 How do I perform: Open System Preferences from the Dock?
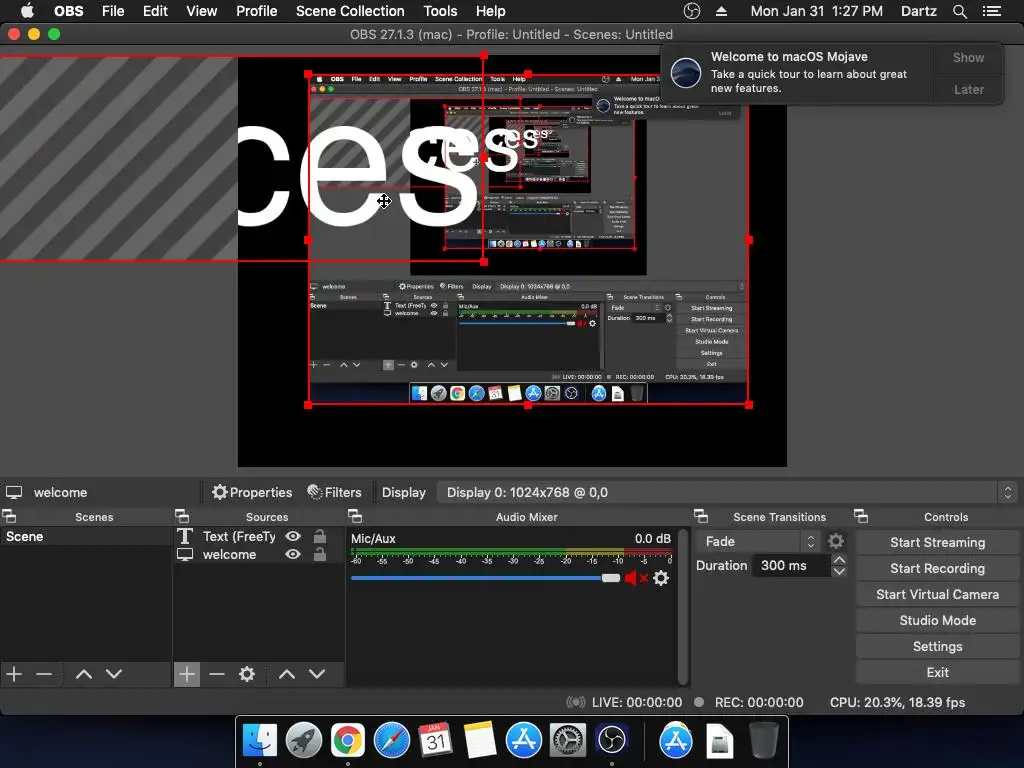click(x=568, y=741)
